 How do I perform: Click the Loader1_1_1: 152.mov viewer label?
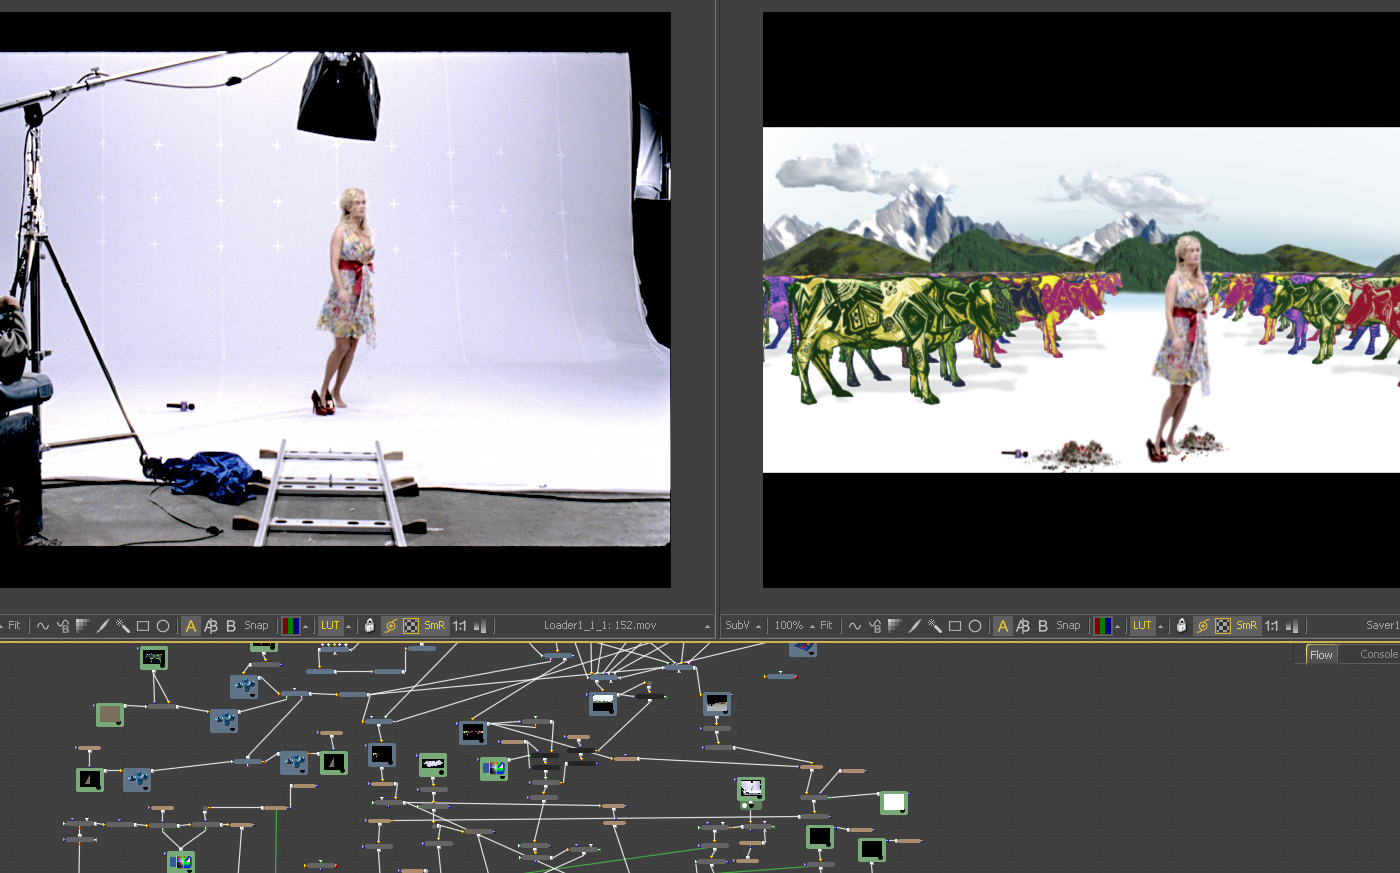tap(600, 626)
